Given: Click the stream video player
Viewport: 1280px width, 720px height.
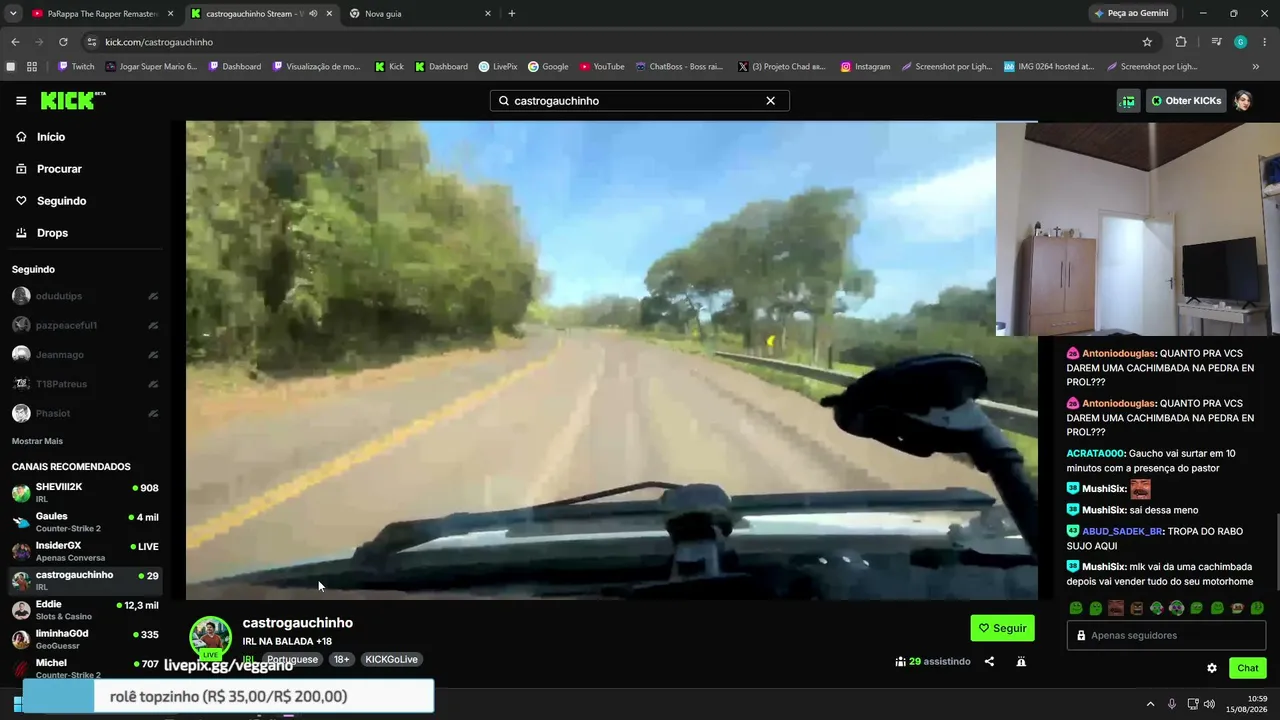Looking at the screenshot, I should pos(612,360).
